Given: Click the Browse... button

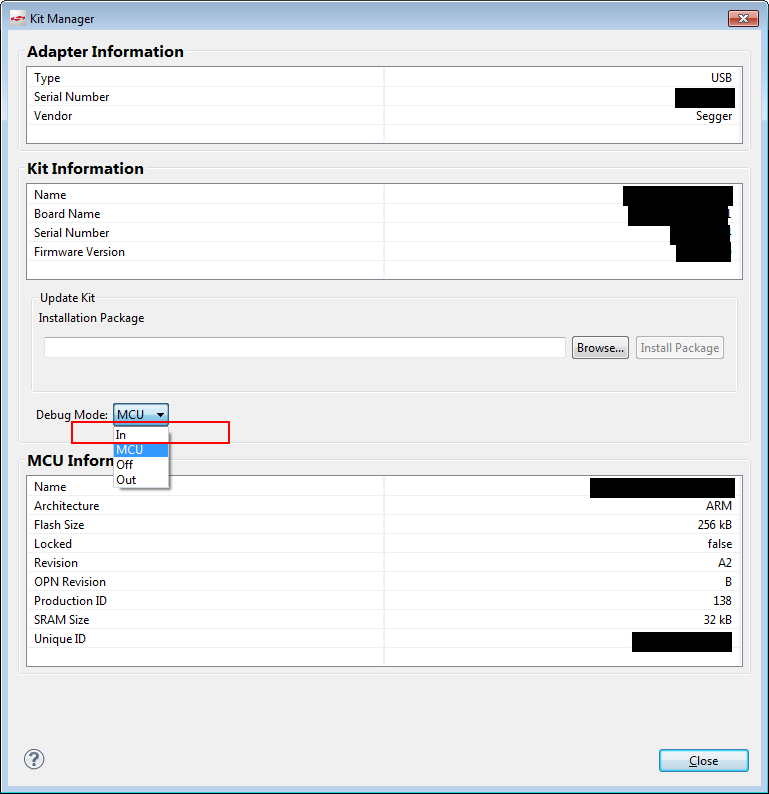Looking at the screenshot, I should click(x=600, y=348).
